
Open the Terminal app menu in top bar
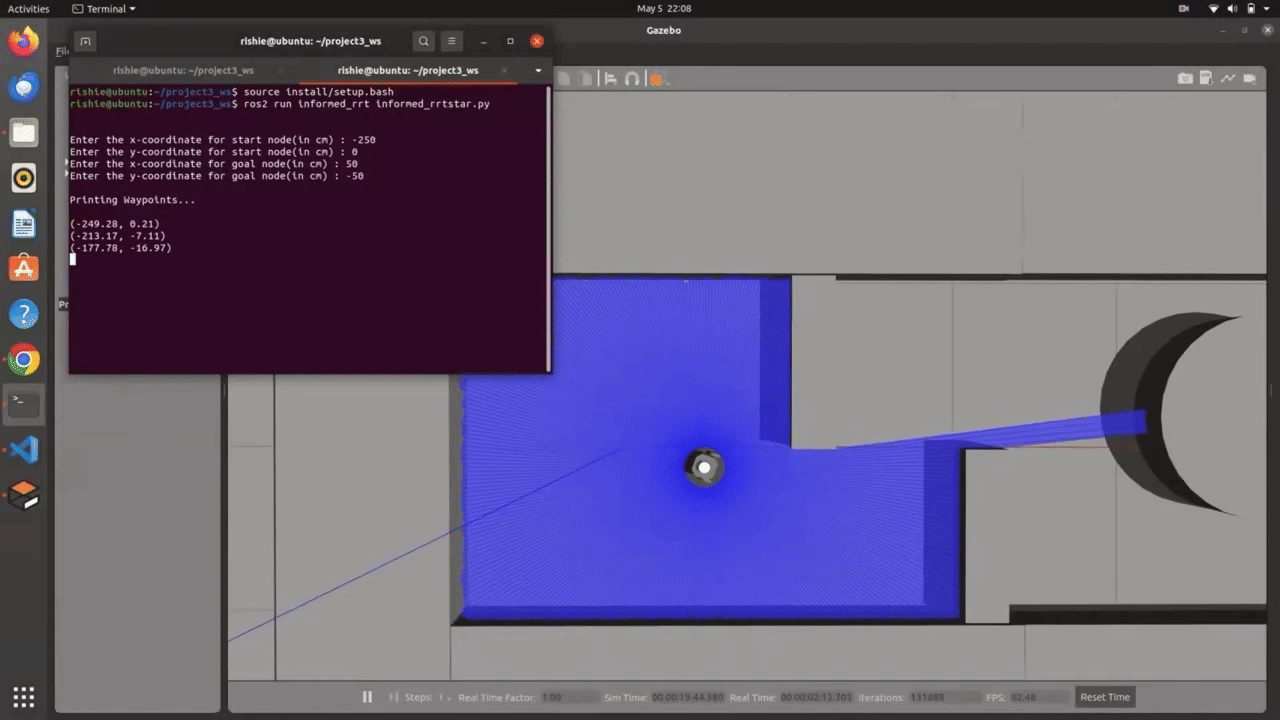click(x=104, y=8)
